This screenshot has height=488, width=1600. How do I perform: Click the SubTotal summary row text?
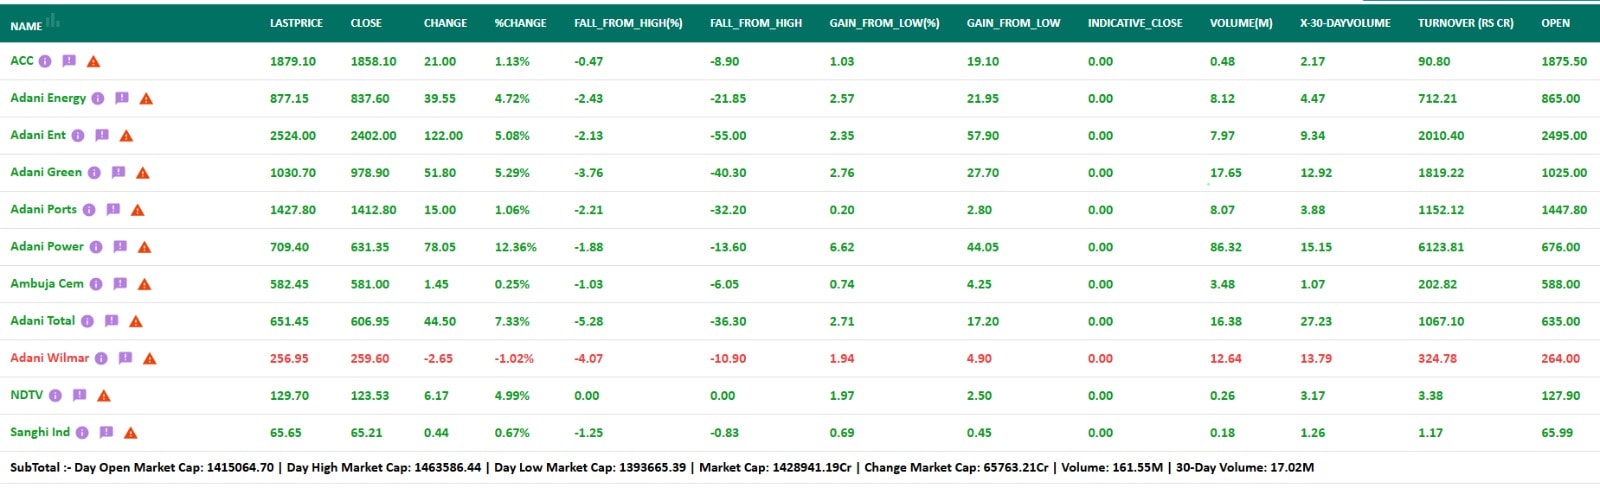(x=662, y=467)
